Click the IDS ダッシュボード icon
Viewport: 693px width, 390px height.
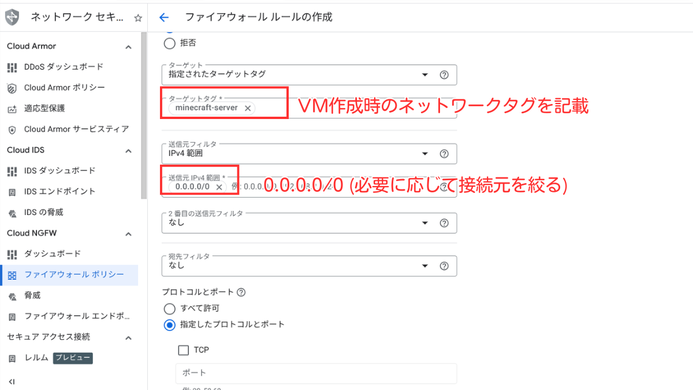[12, 171]
